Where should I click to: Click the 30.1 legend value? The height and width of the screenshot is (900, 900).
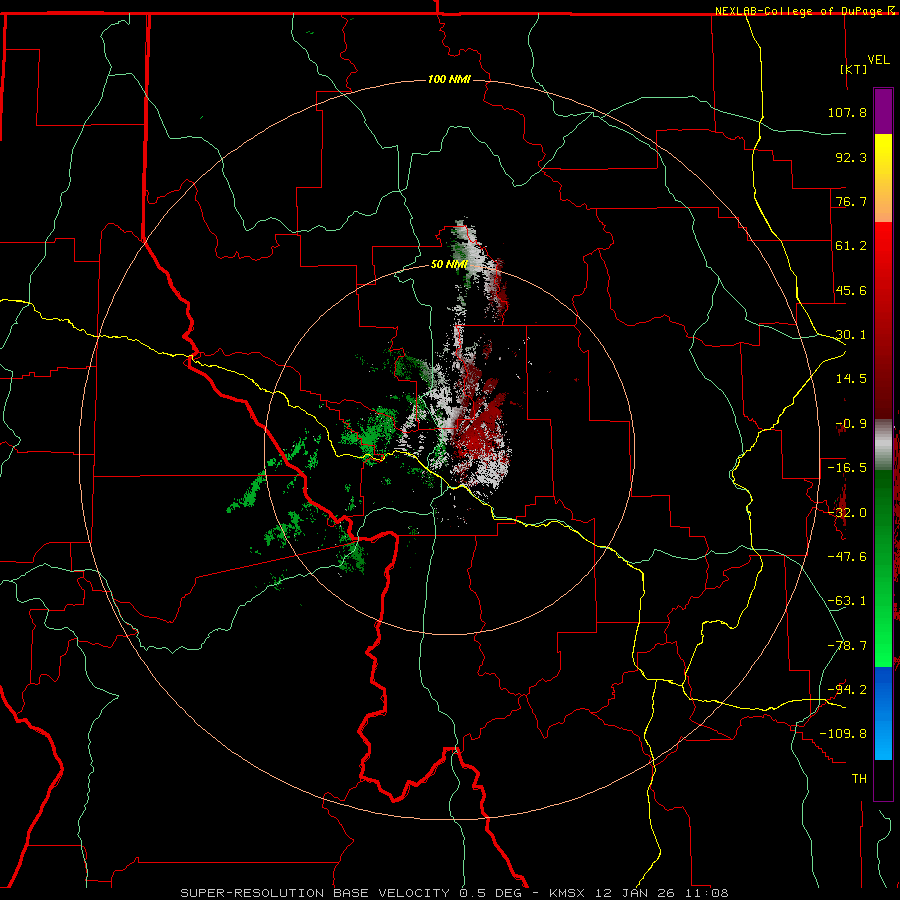coord(851,335)
